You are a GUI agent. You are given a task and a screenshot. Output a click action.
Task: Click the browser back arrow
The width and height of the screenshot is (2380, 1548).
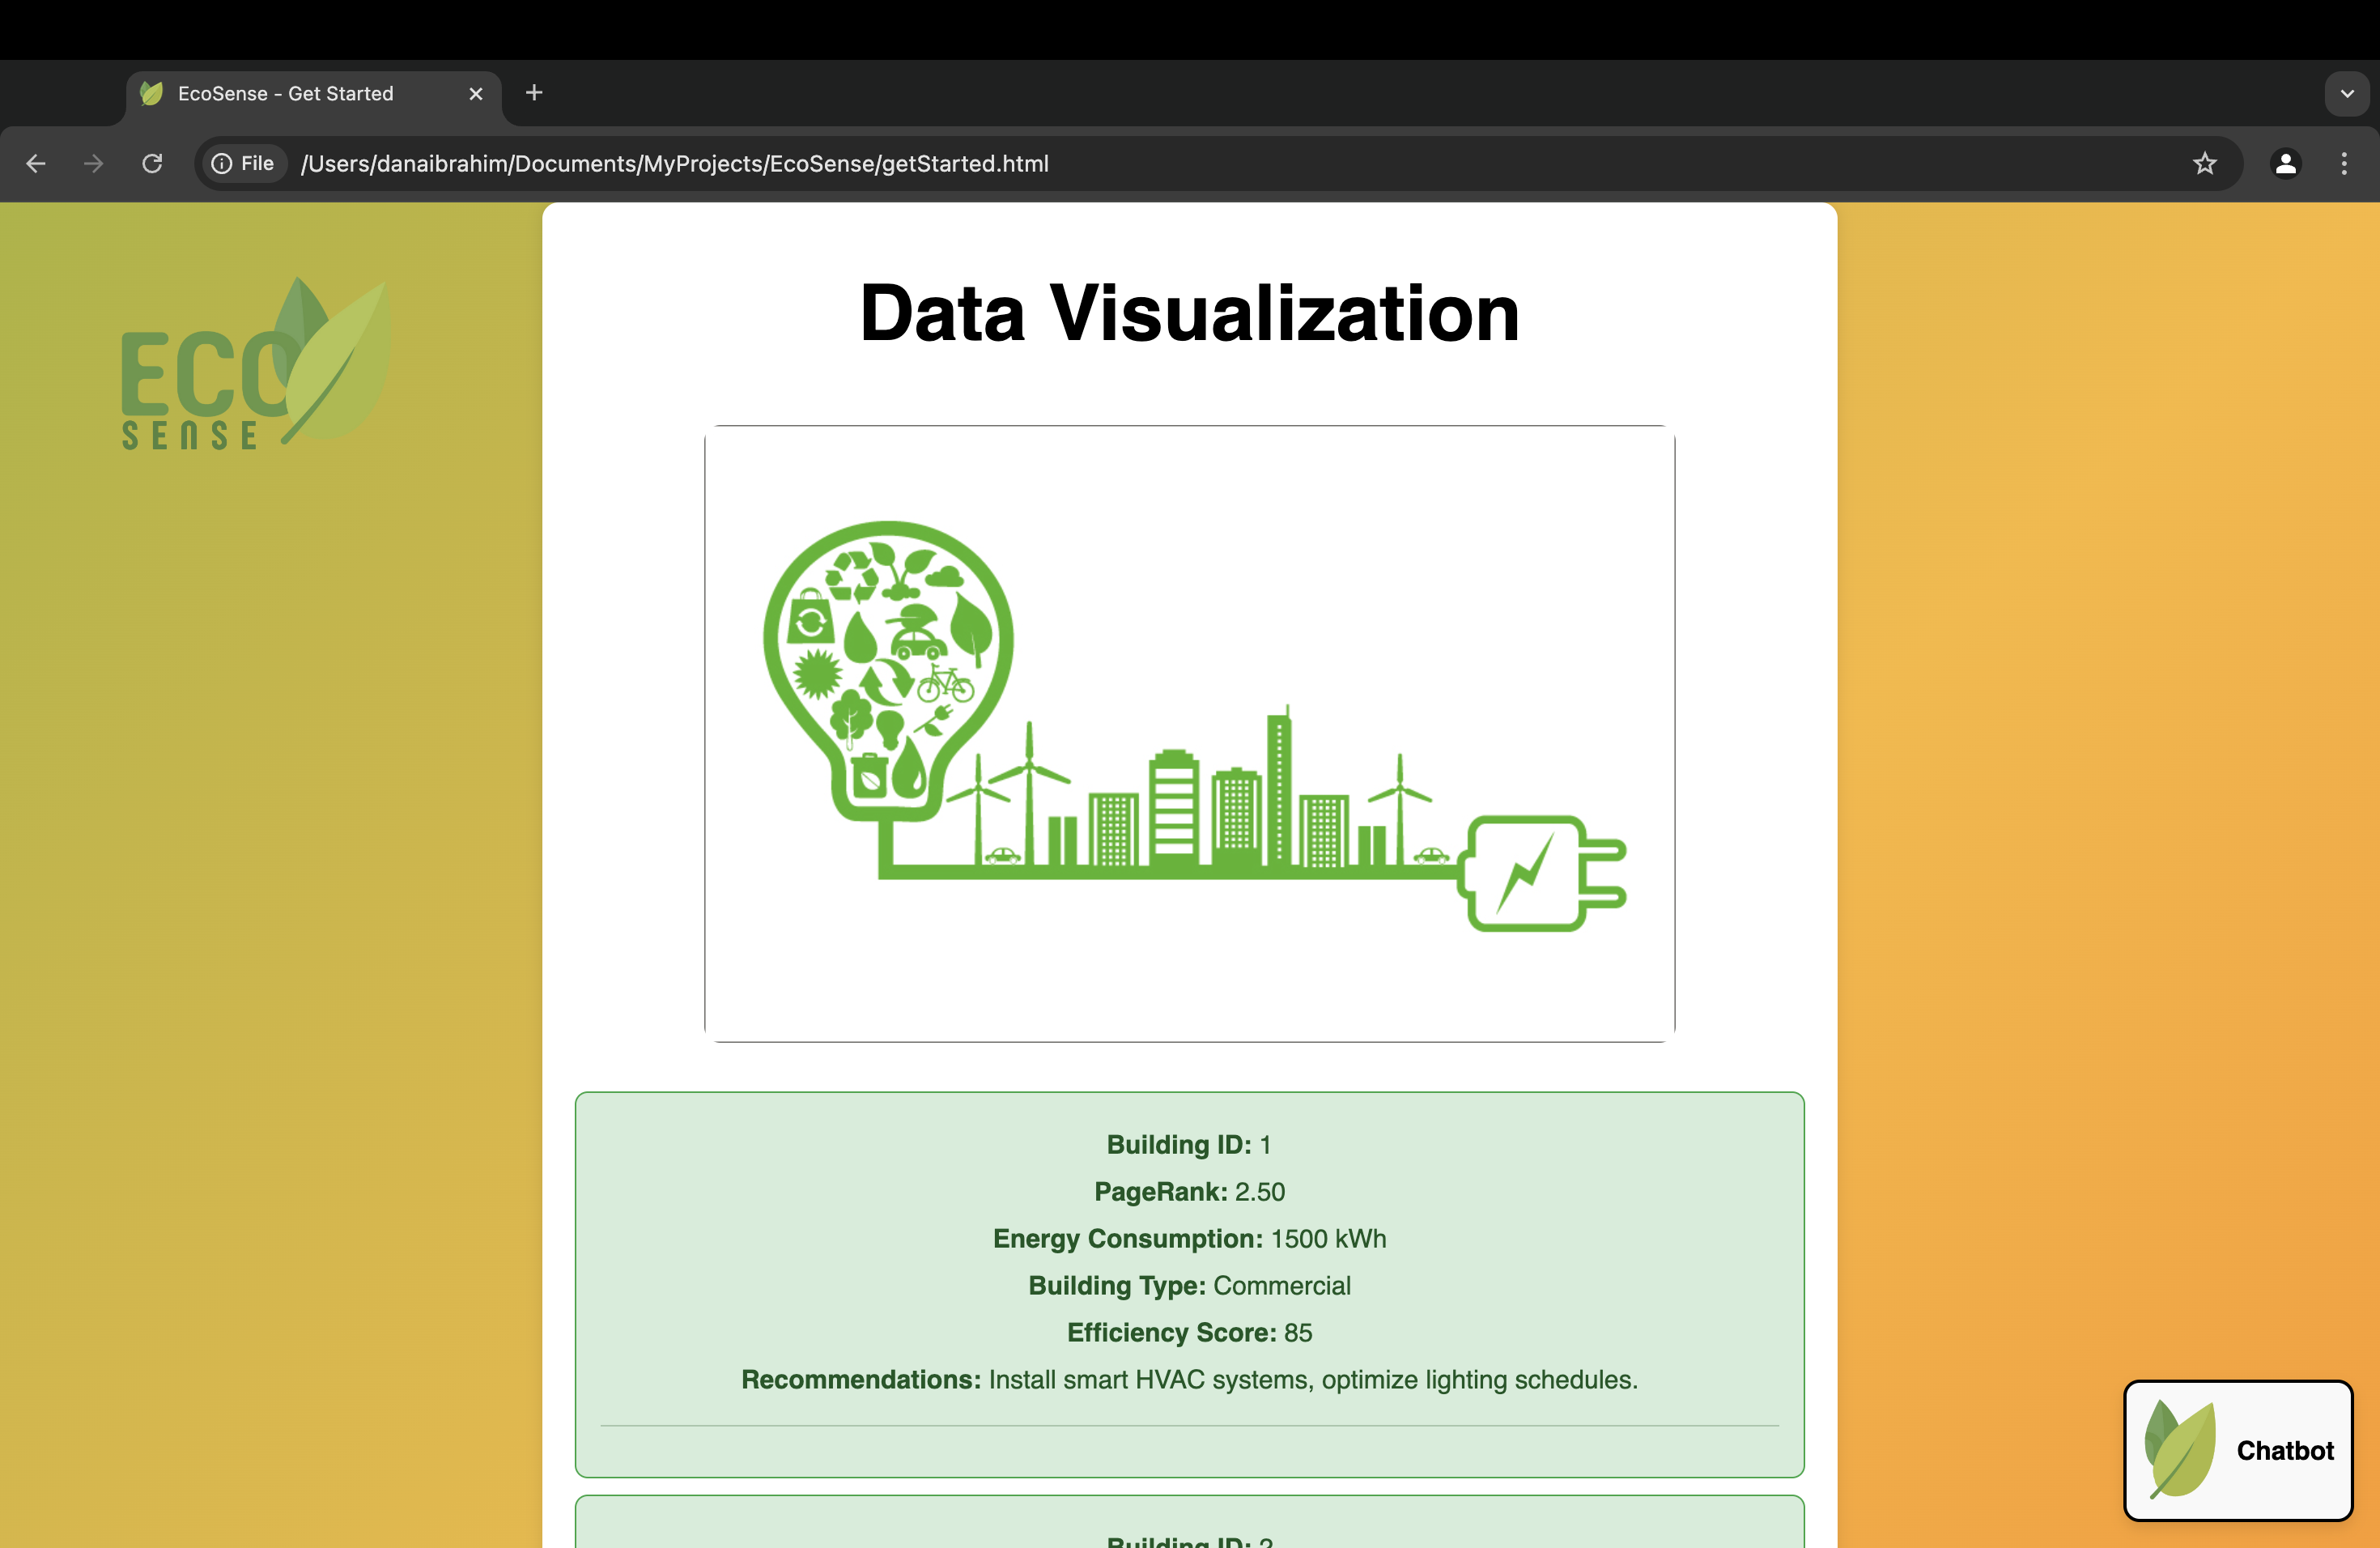tap(36, 163)
